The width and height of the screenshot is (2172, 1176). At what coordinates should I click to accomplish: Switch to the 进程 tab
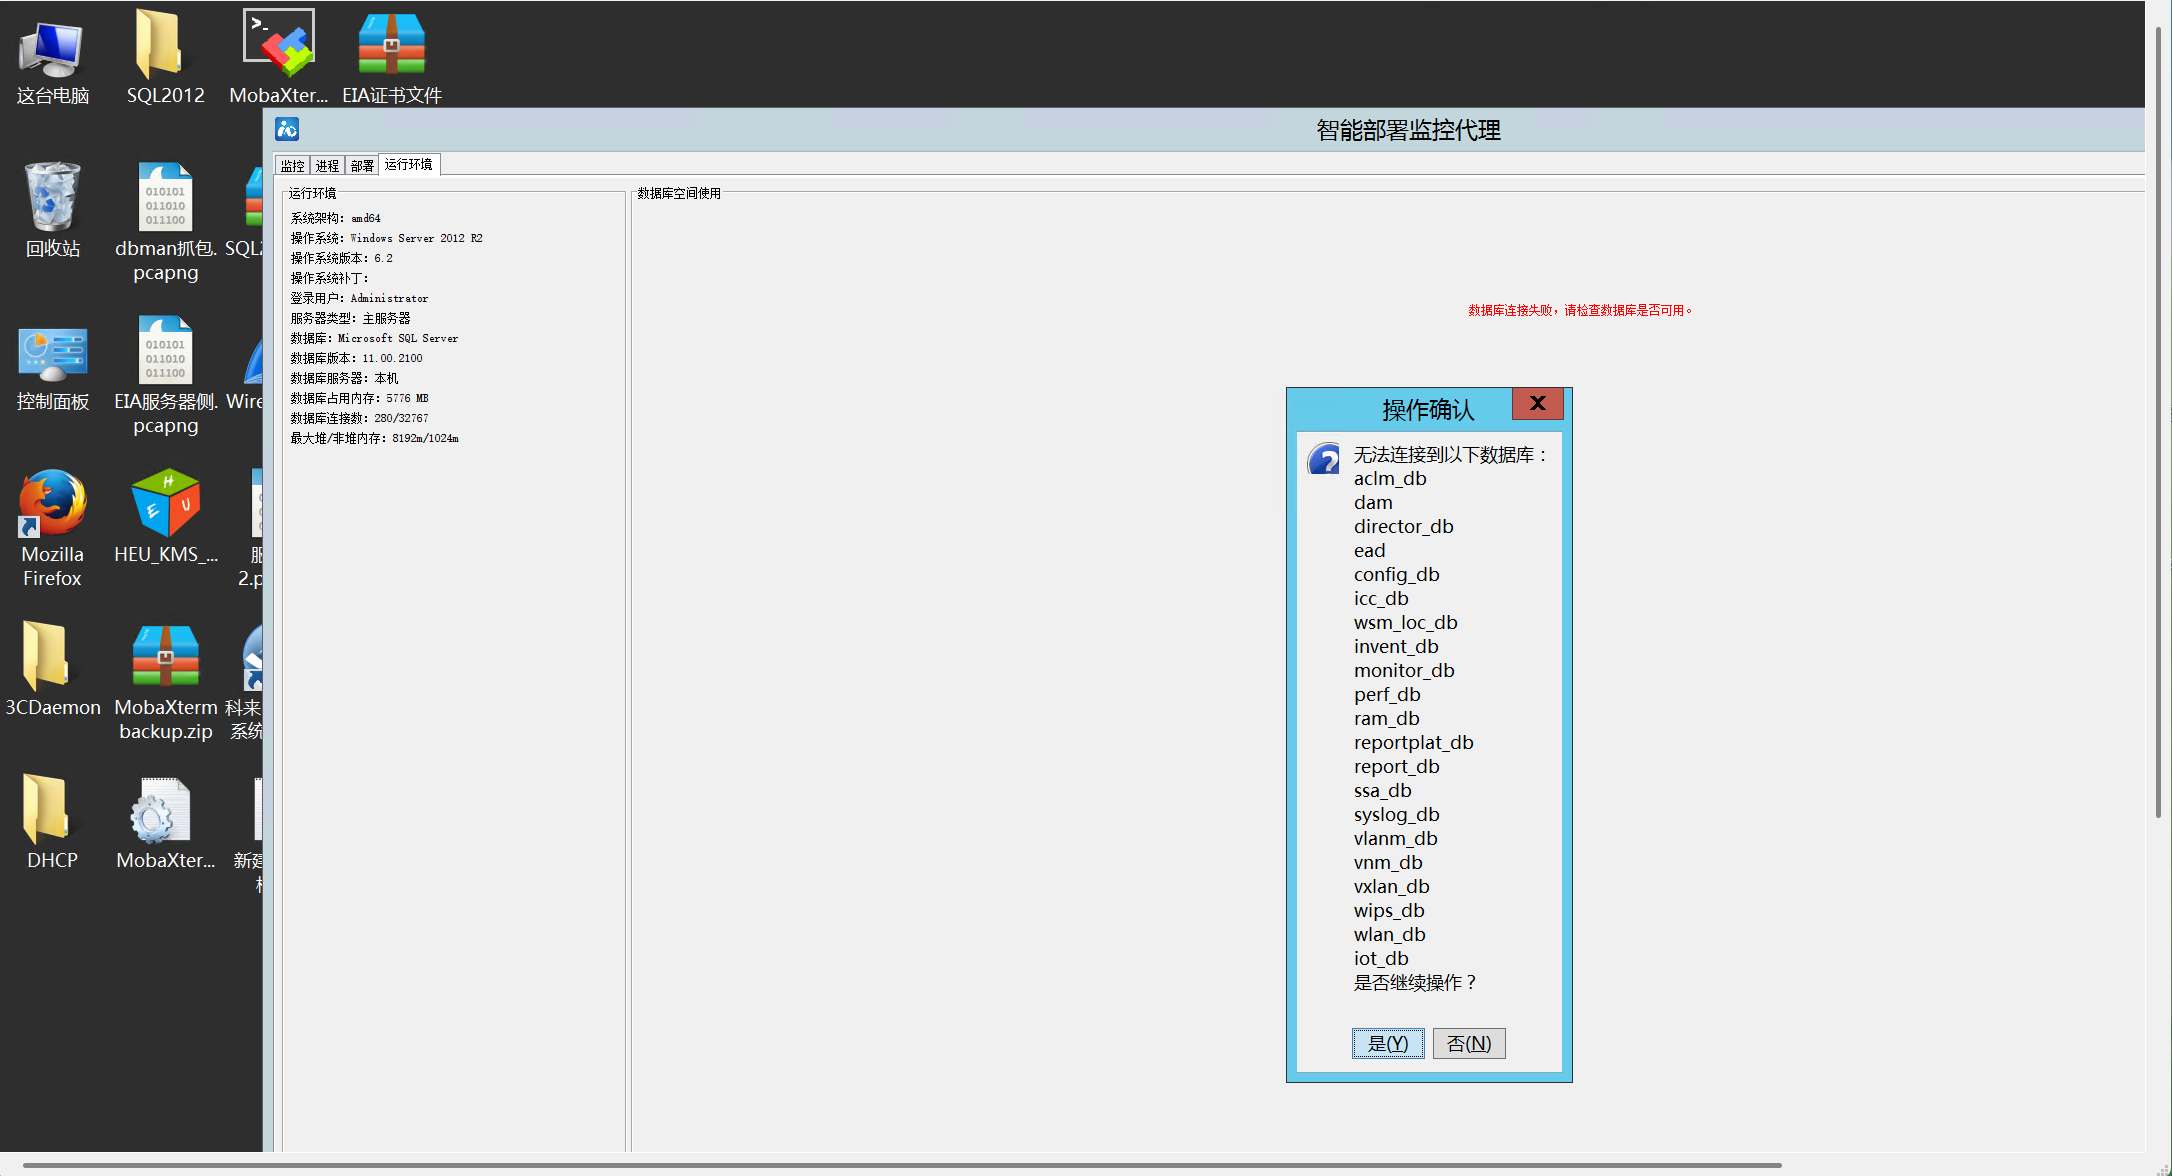[327, 166]
